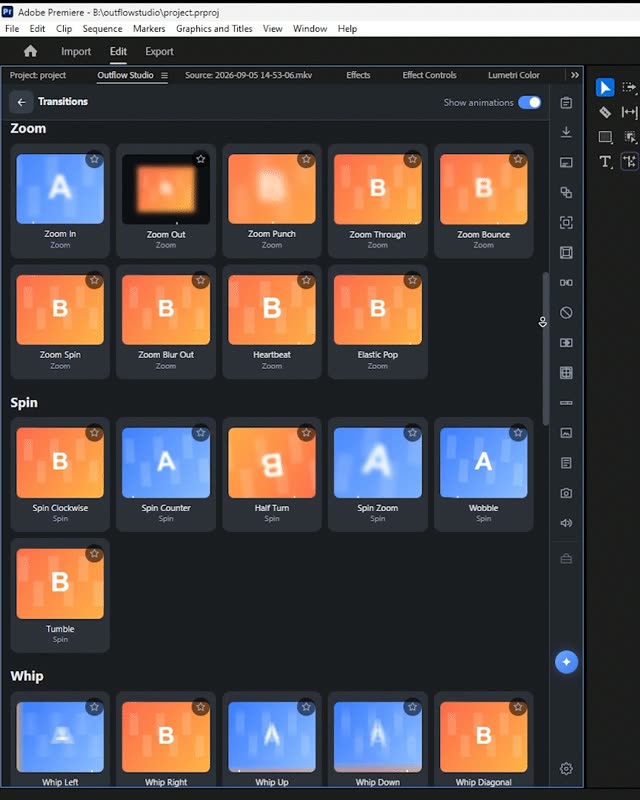Image resolution: width=640 pixels, height=800 pixels.
Task: Select the Spin Zoom transition thumbnail
Action: [378, 463]
